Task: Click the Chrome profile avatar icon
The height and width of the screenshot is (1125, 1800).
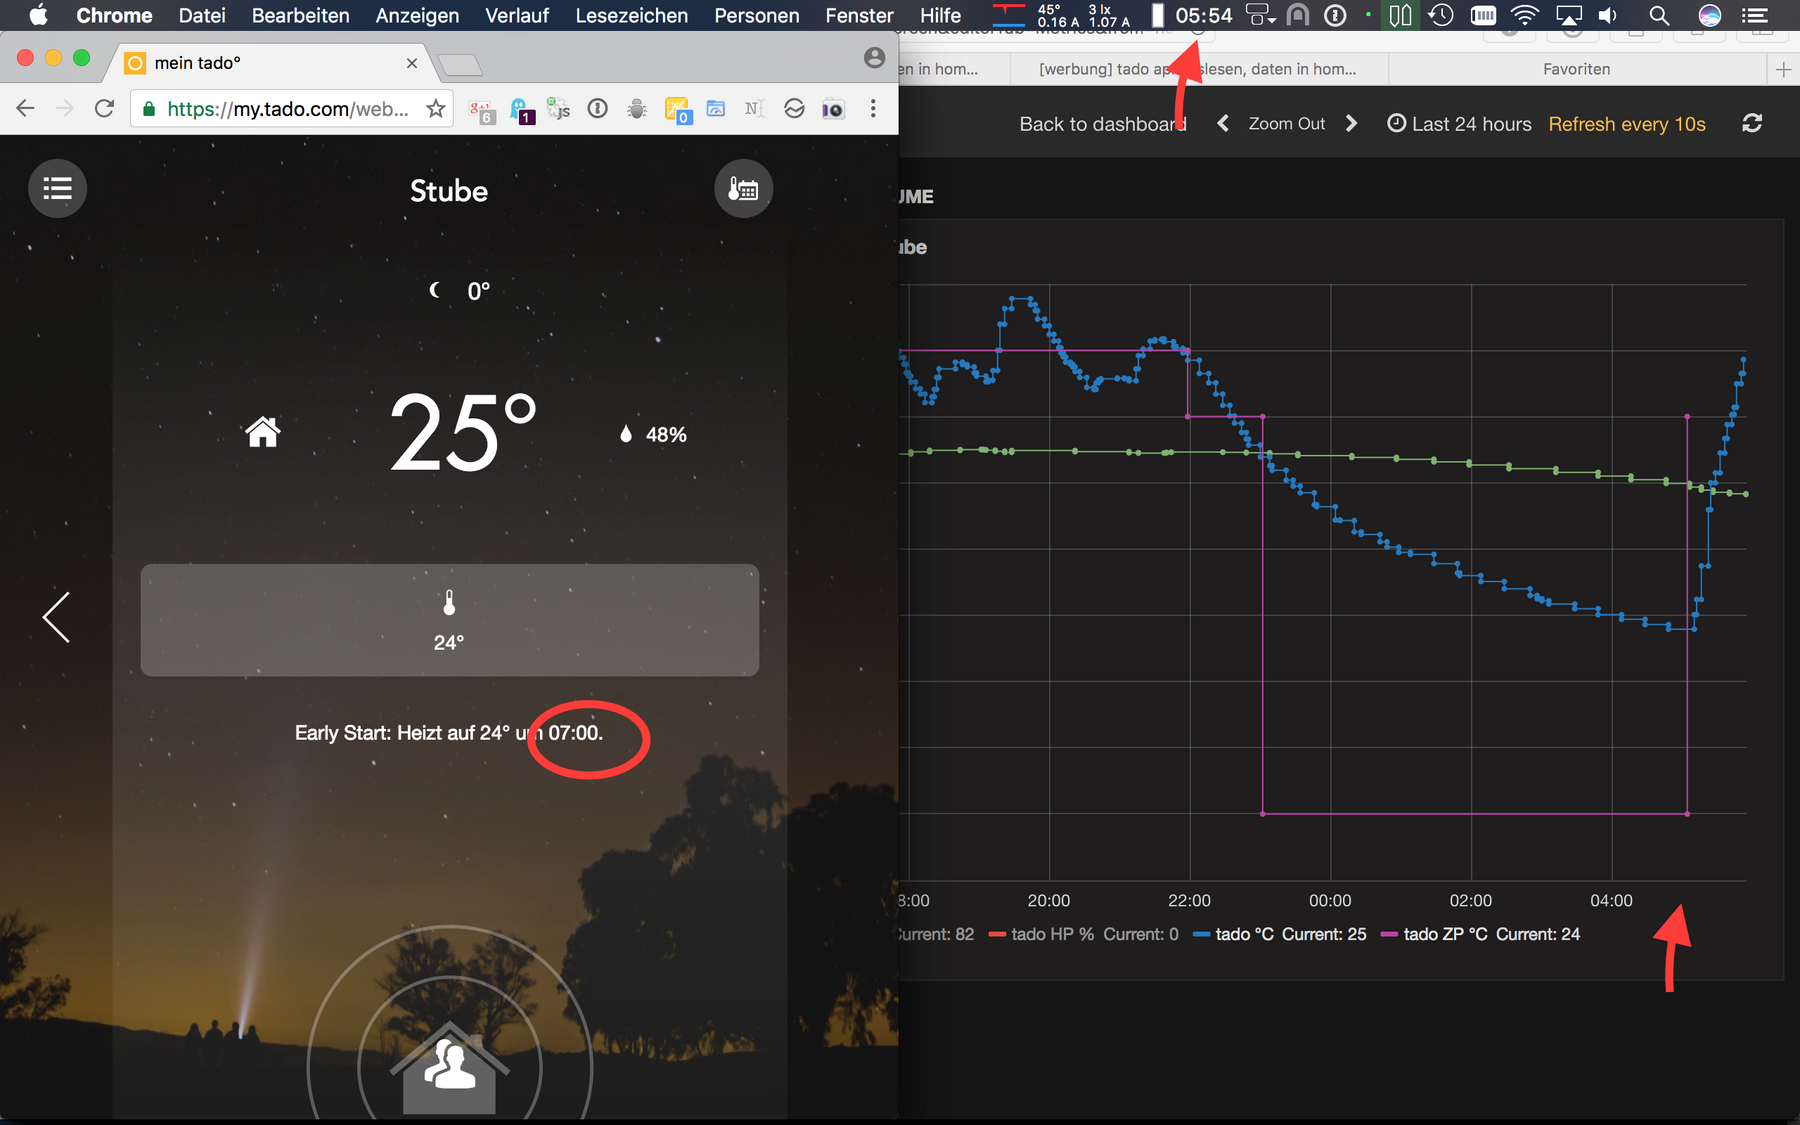Action: coord(874,58)
